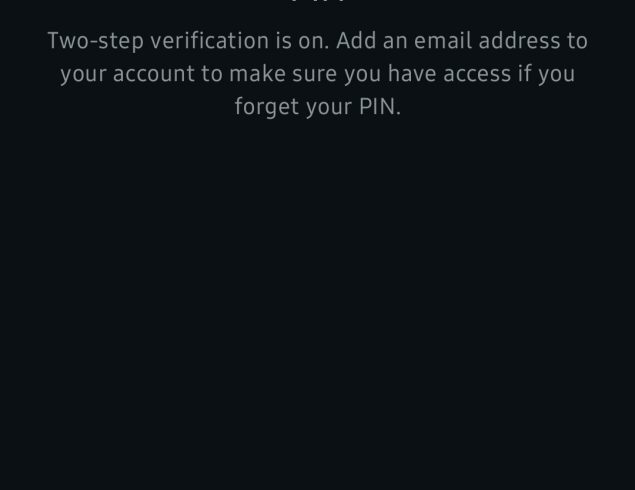The image size is (635, 490).
Task: Click the phrase "is on." in the first line
Action: [302, 41]
